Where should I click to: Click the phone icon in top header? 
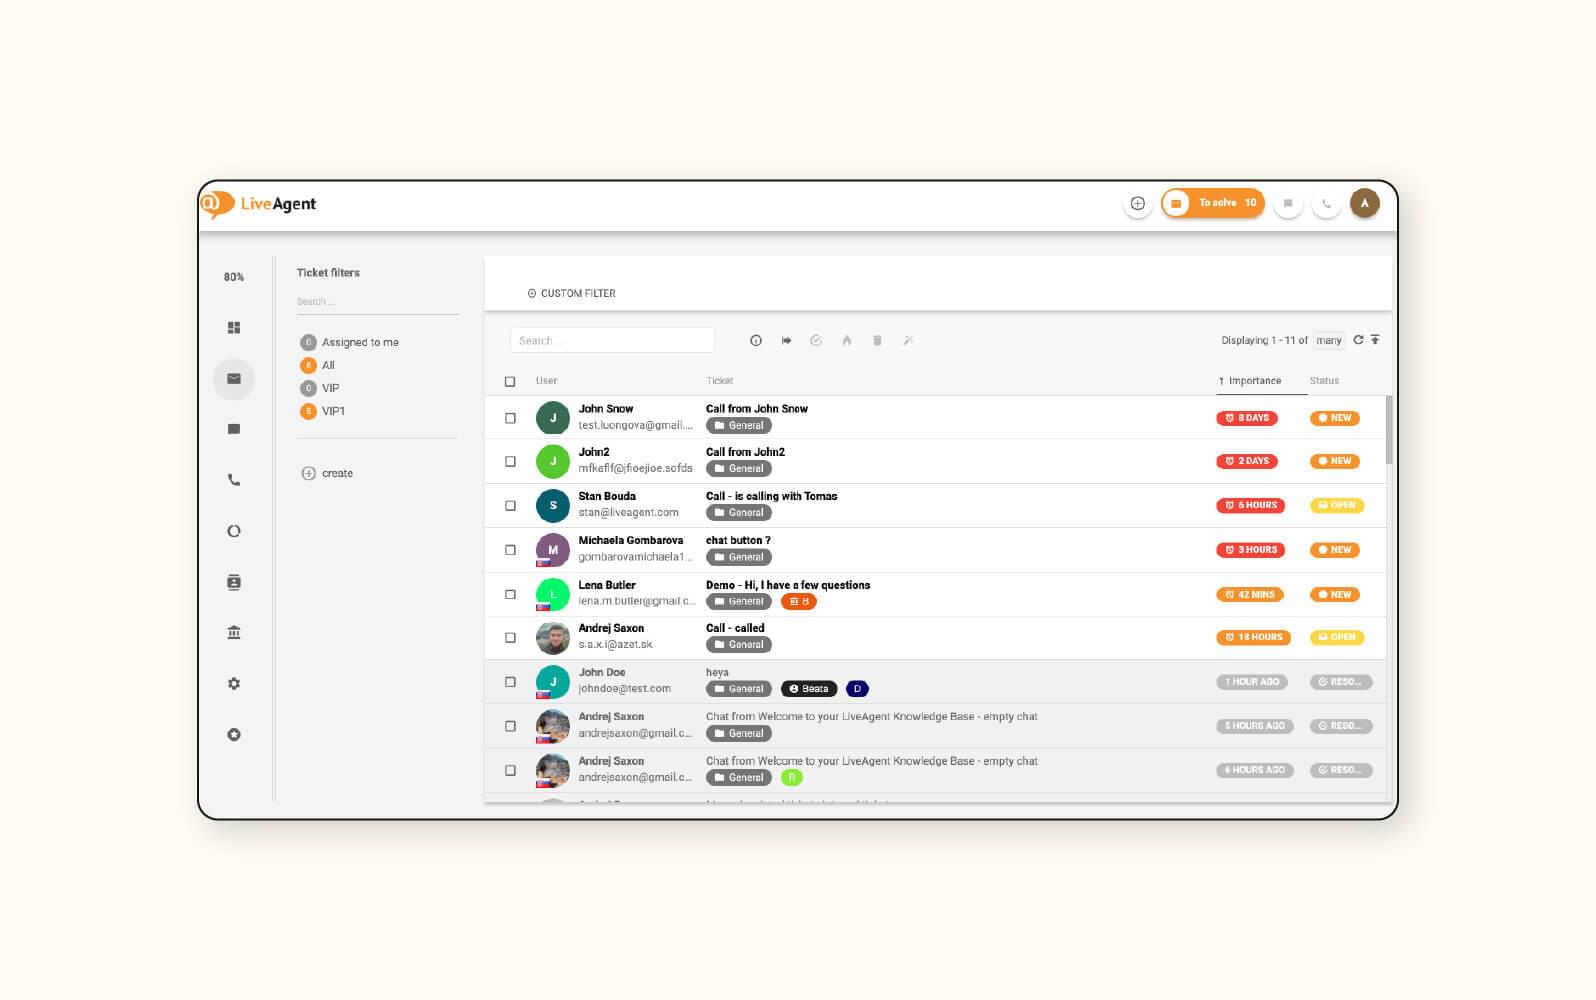pyautogui.click(x=1326, y=203)
